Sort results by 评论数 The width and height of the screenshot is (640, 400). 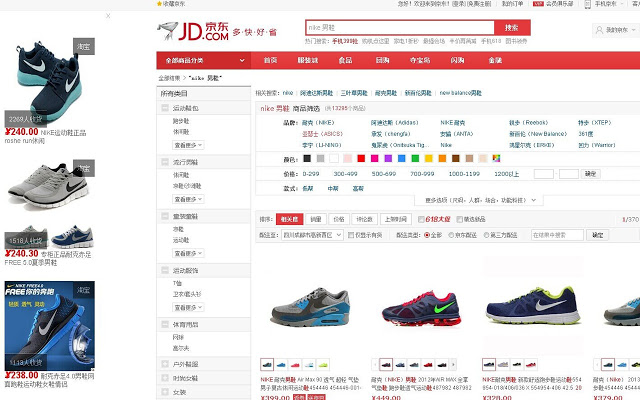pos(364,219)
